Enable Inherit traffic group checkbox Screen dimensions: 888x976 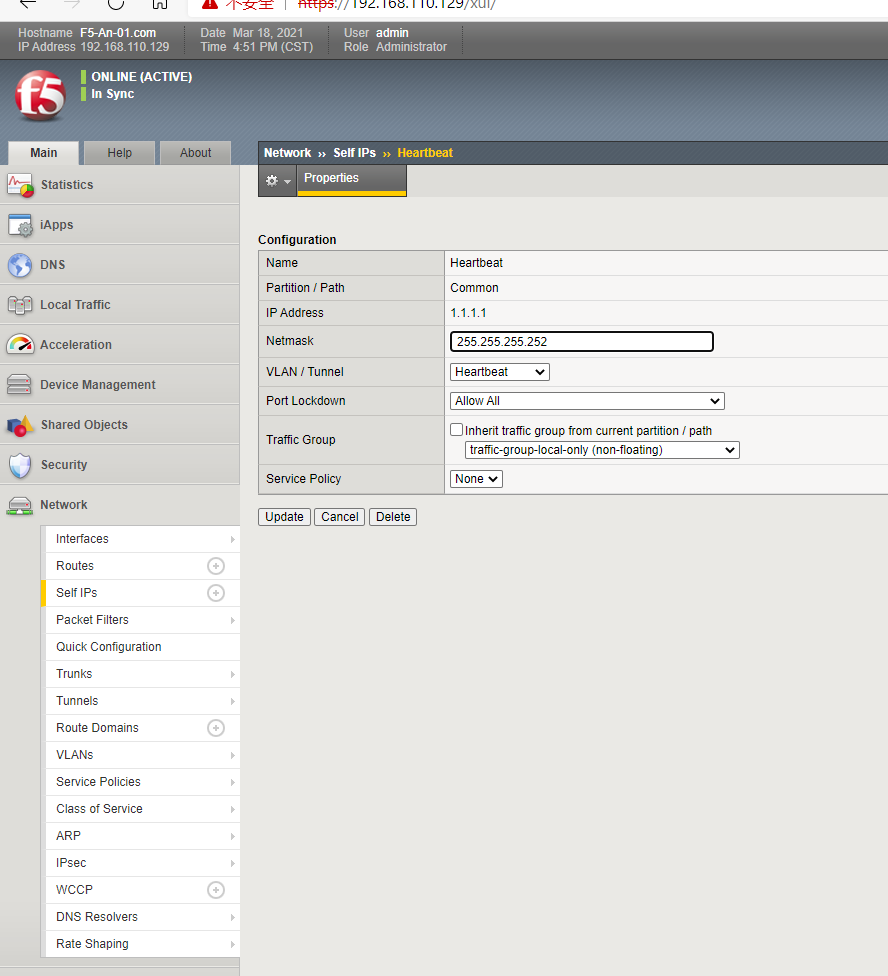(x=457, y=430)
